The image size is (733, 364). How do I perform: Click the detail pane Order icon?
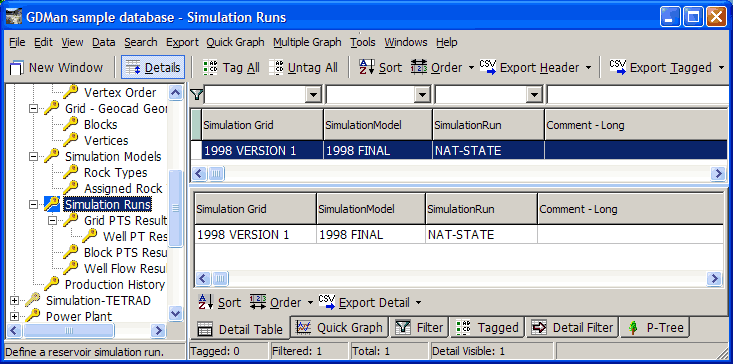(x=258, y=302)
